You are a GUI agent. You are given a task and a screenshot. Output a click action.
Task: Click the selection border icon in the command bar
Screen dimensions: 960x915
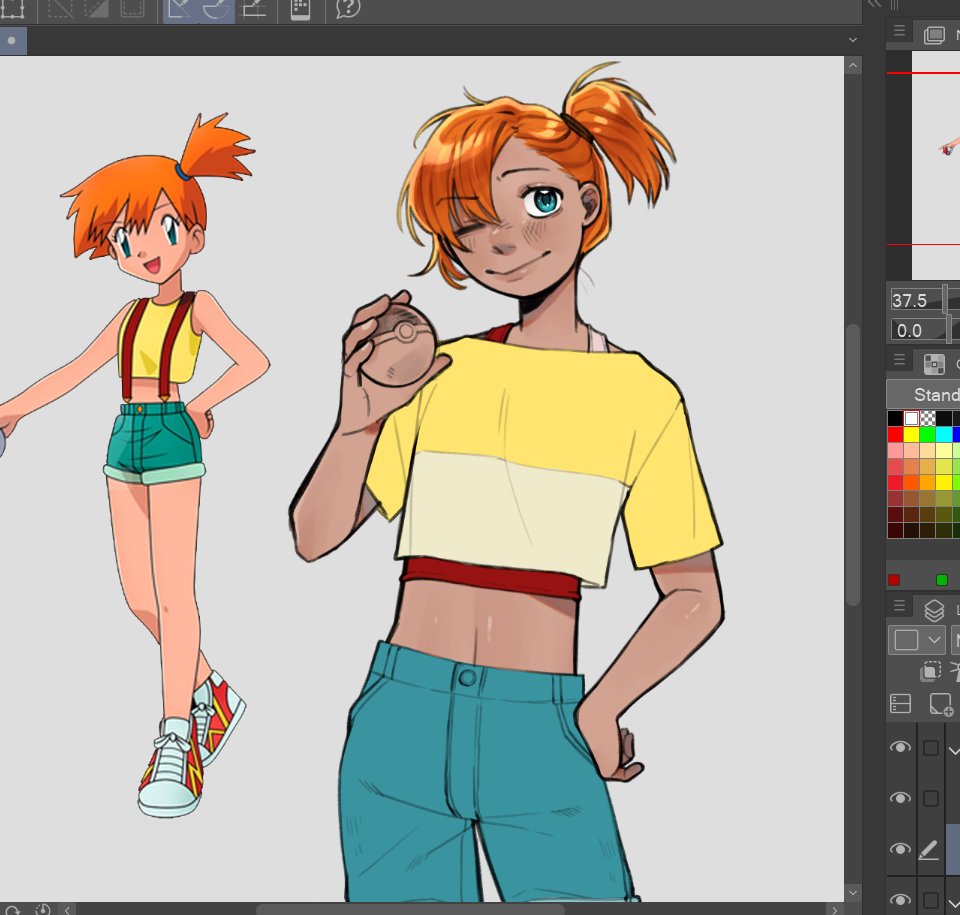[x=131, y=9]
